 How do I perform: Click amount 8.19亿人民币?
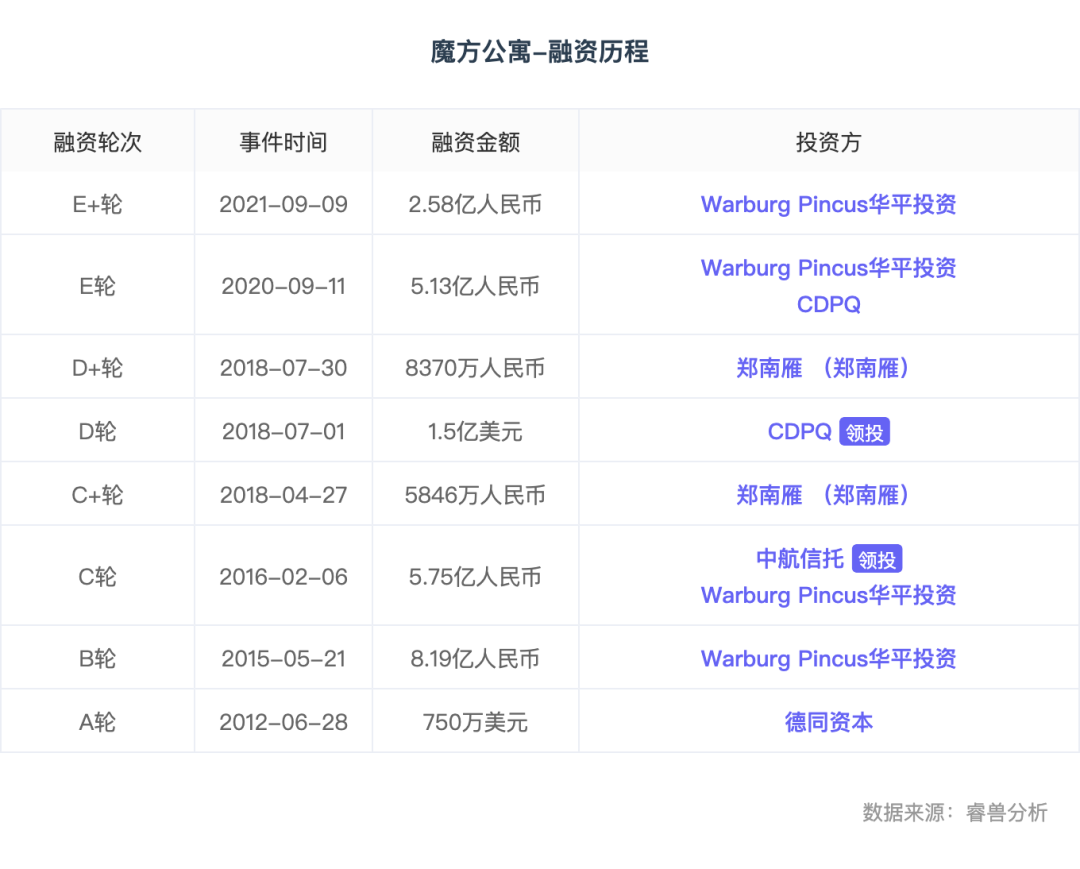(x=475, y=659)
